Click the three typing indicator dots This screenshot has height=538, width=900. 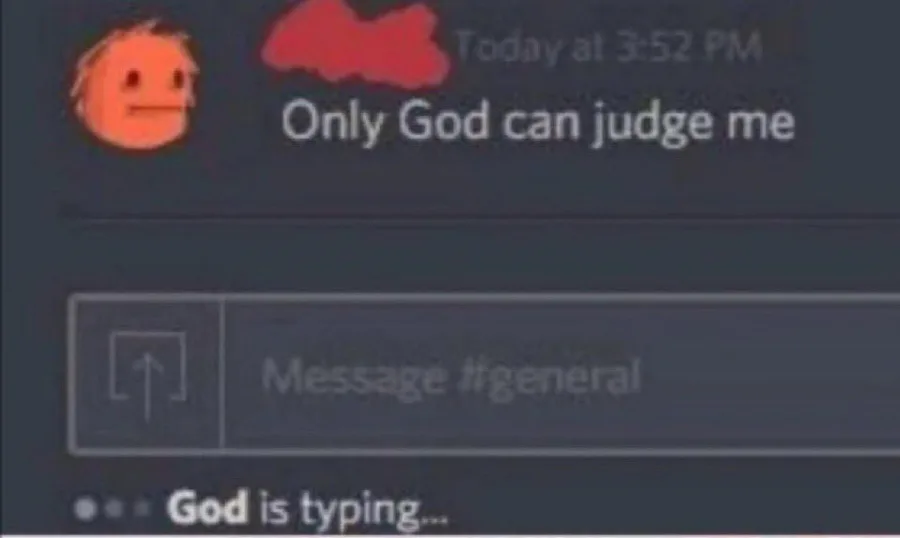112,508
